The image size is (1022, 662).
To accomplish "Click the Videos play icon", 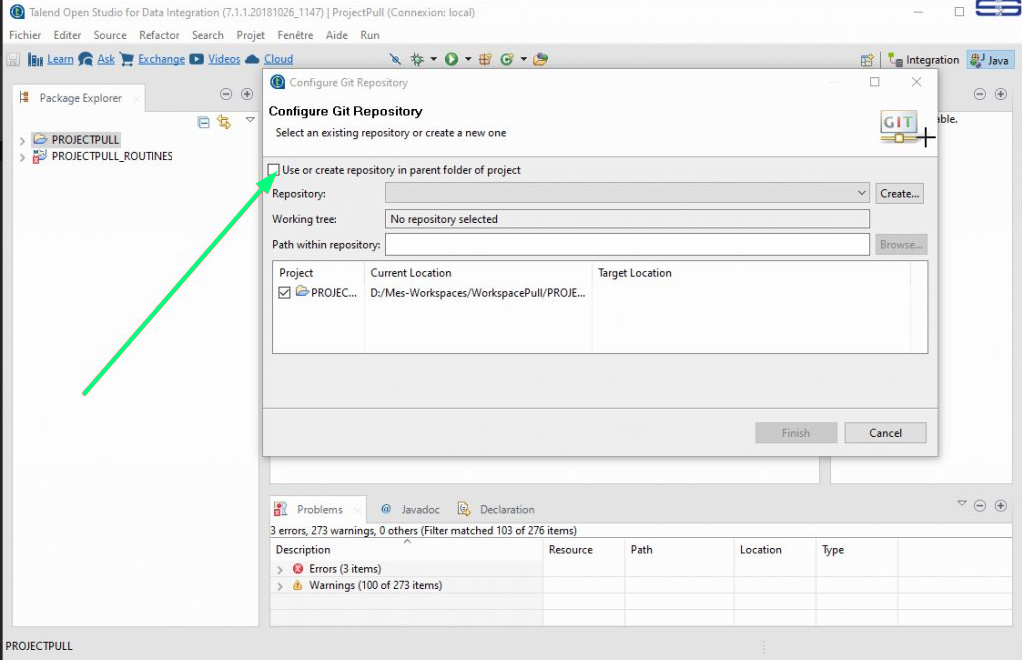I will [x=196, y=59].
